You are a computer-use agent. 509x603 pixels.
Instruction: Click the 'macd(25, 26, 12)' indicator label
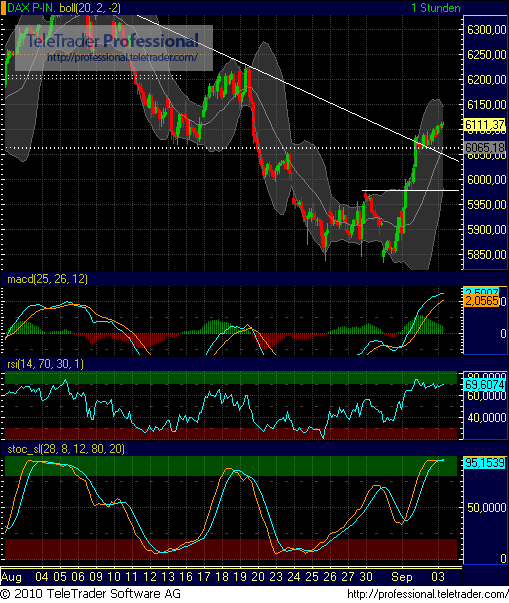(47, 279)
